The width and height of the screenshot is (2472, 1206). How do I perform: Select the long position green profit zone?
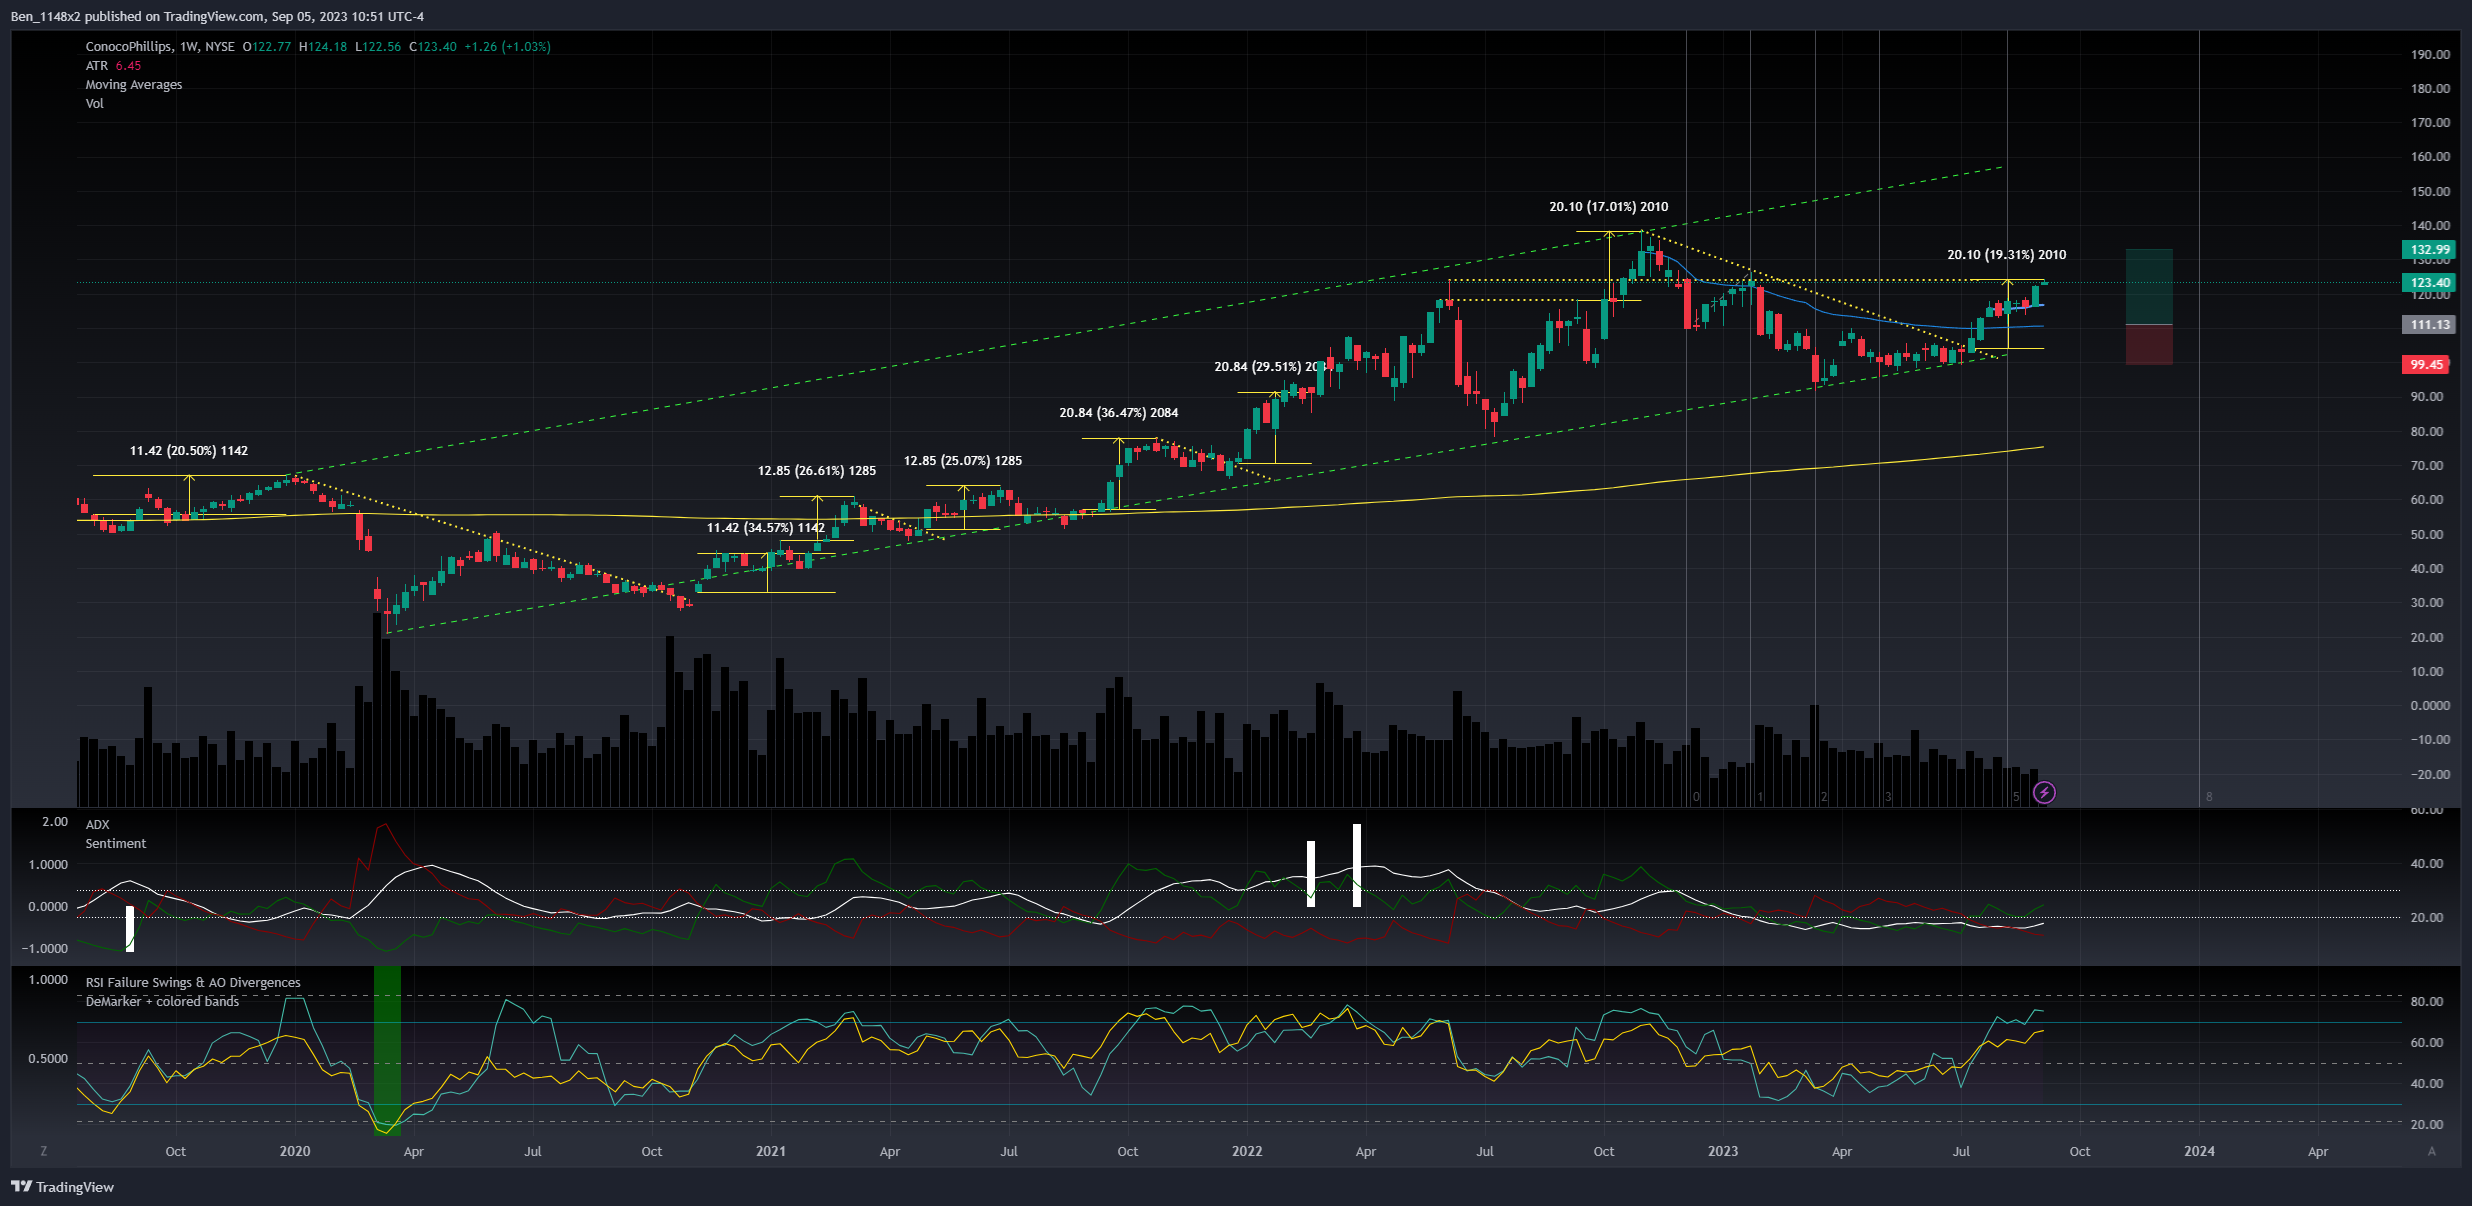(x=2149, y=287)
